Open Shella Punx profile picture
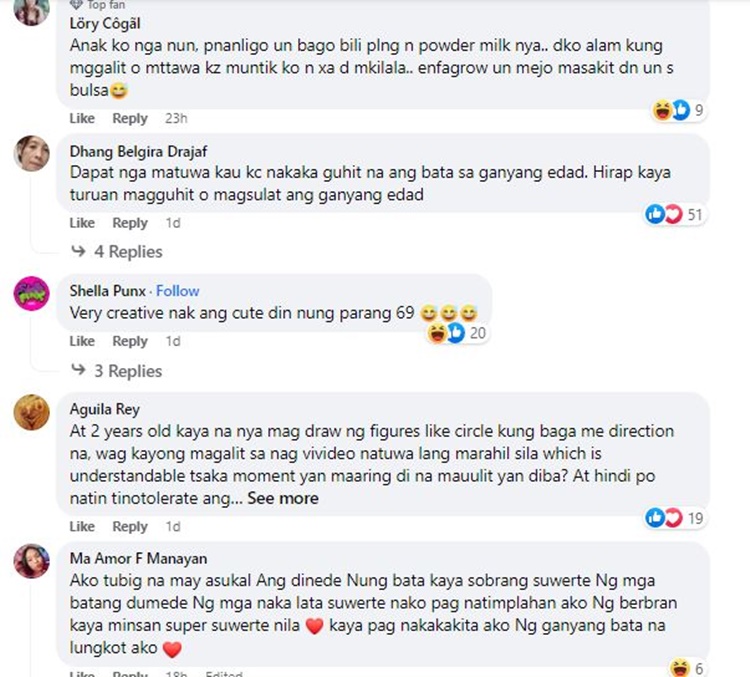This screenshot has height=677, width=750. [32, 293]
